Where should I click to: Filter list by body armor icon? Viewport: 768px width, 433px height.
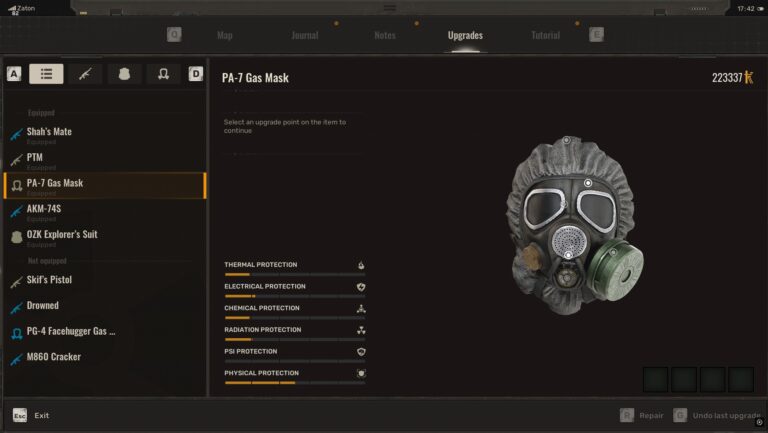click(124, 74)
